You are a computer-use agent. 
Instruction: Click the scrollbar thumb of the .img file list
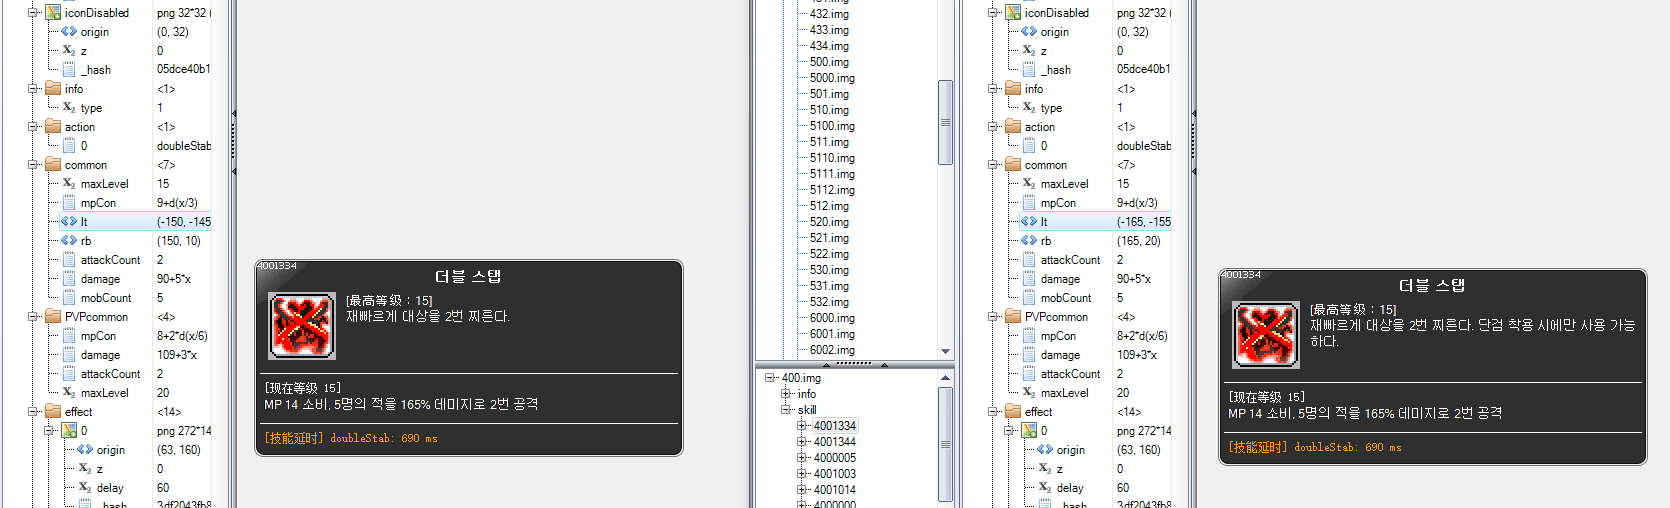point(945,122)
